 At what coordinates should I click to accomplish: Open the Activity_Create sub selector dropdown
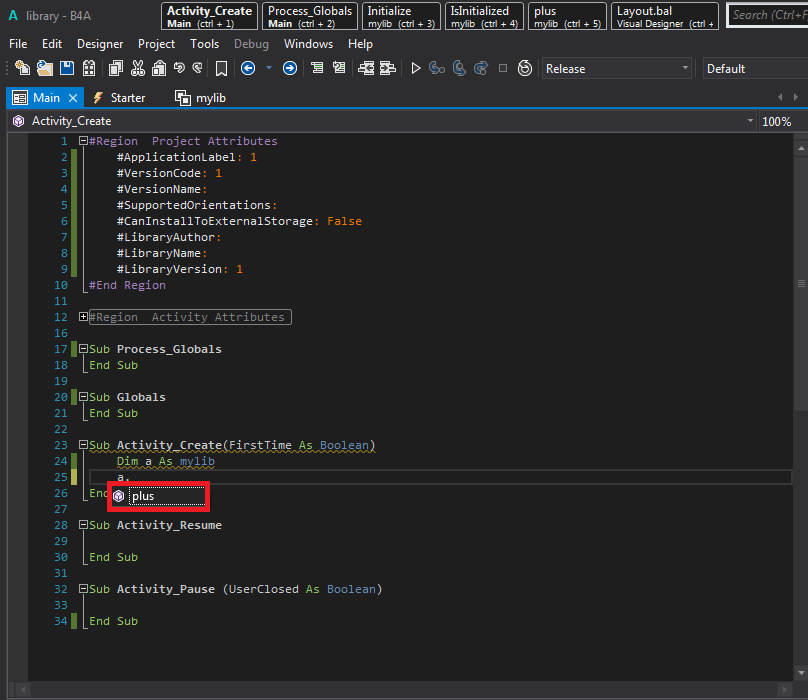[750, 121]
